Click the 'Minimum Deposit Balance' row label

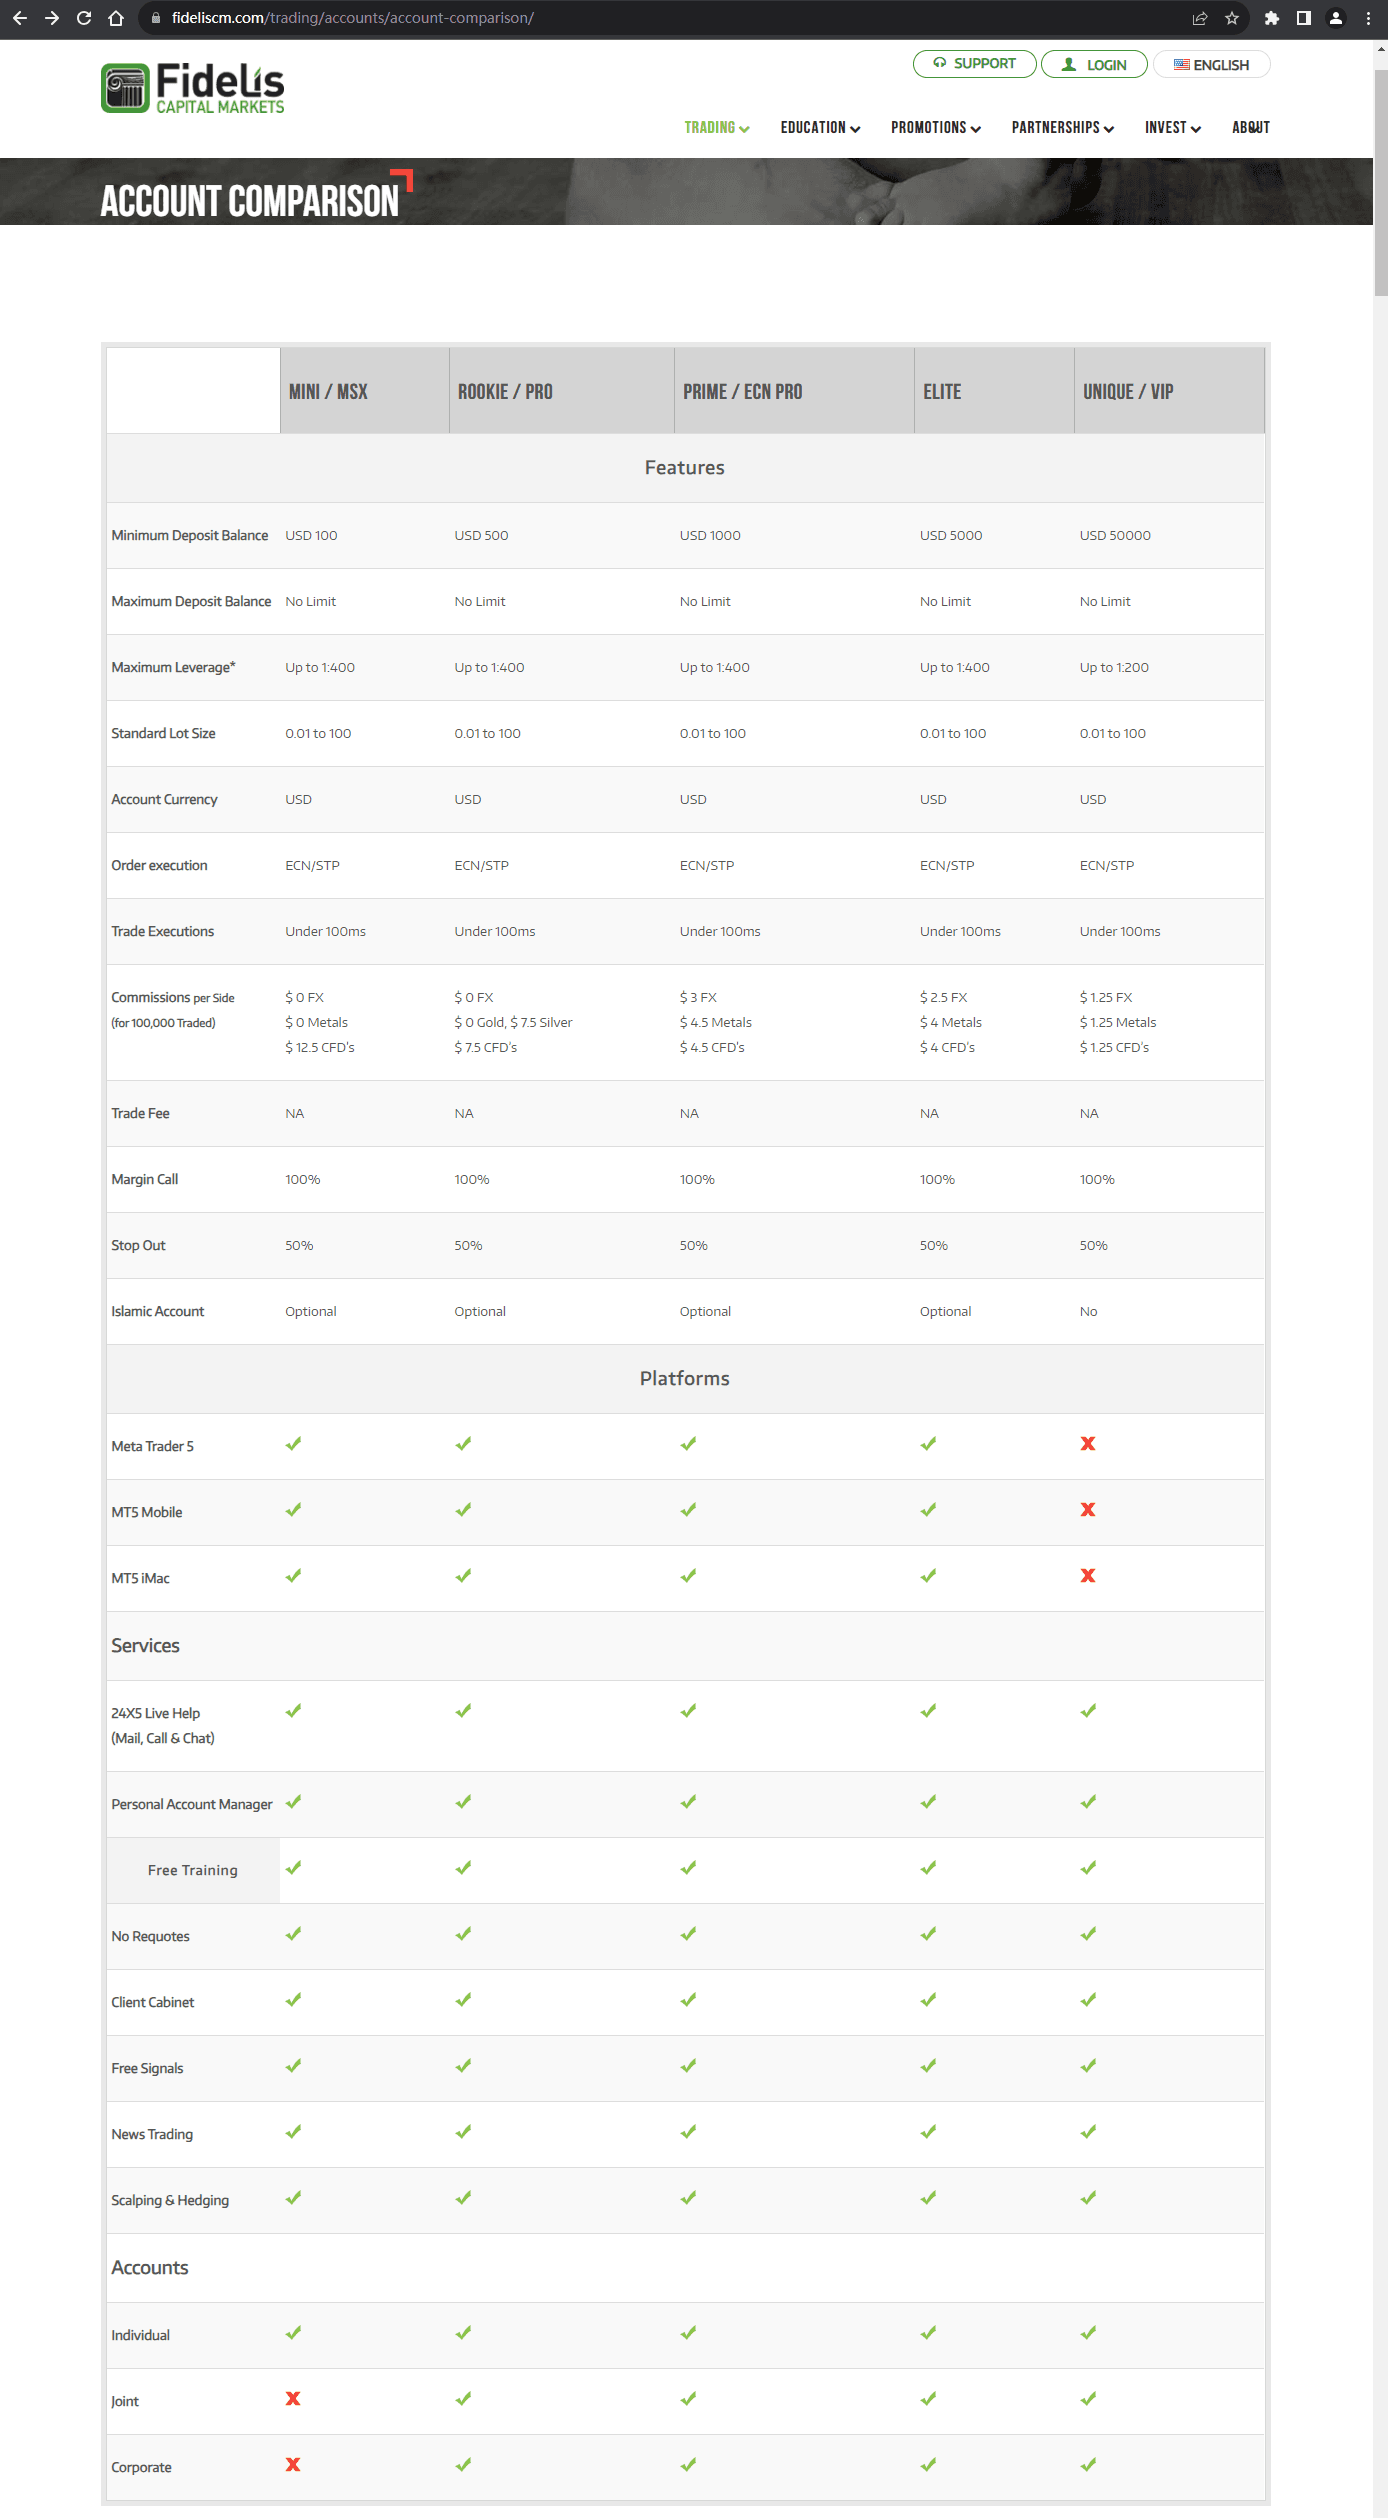coord(190,536)
